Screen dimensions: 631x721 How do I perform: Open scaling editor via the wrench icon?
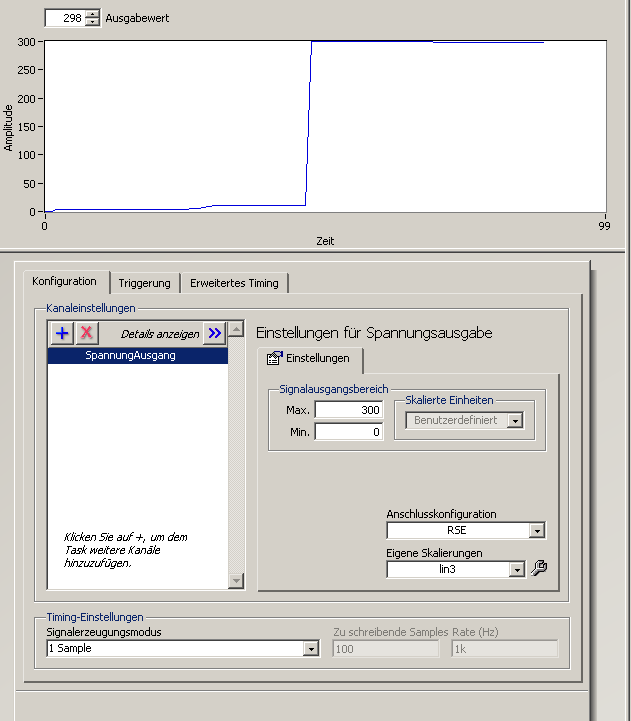coord(539,568)
